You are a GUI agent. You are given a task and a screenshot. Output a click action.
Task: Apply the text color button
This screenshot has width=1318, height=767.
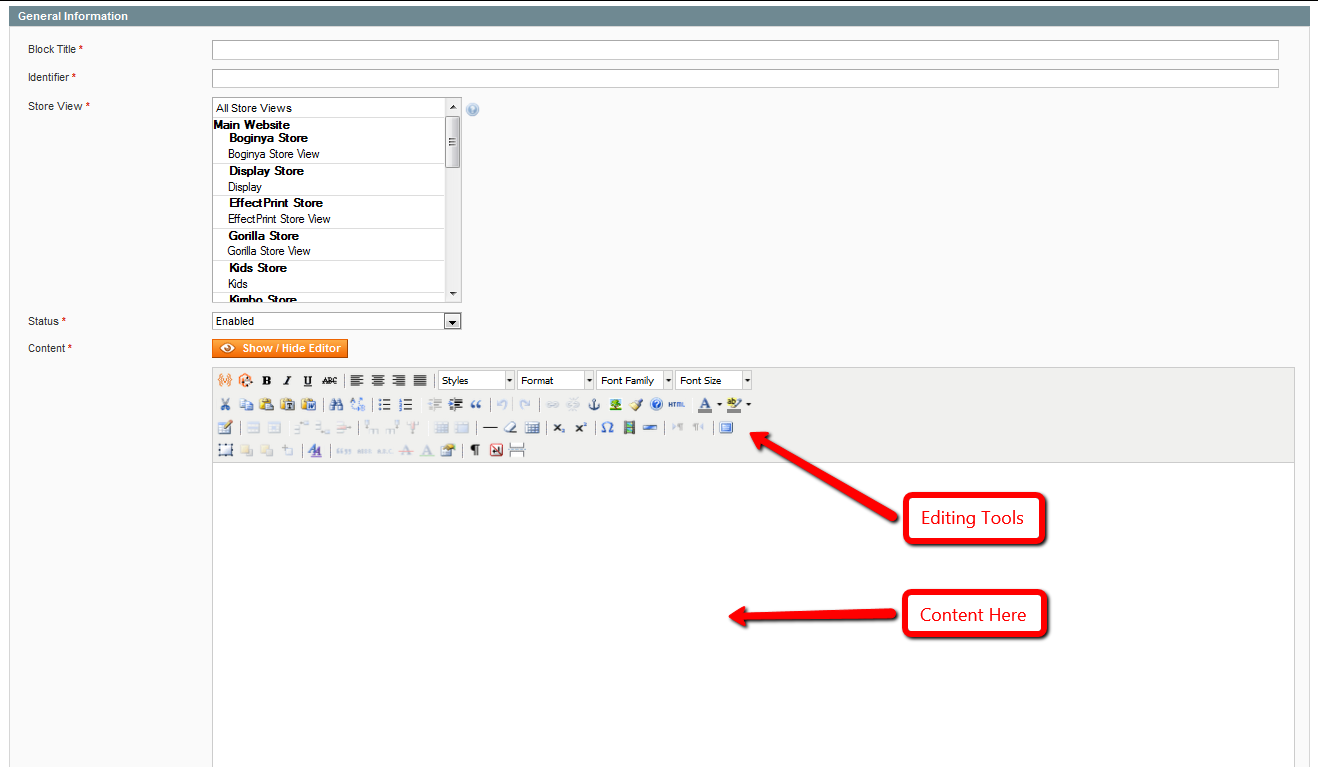(705, 404)
